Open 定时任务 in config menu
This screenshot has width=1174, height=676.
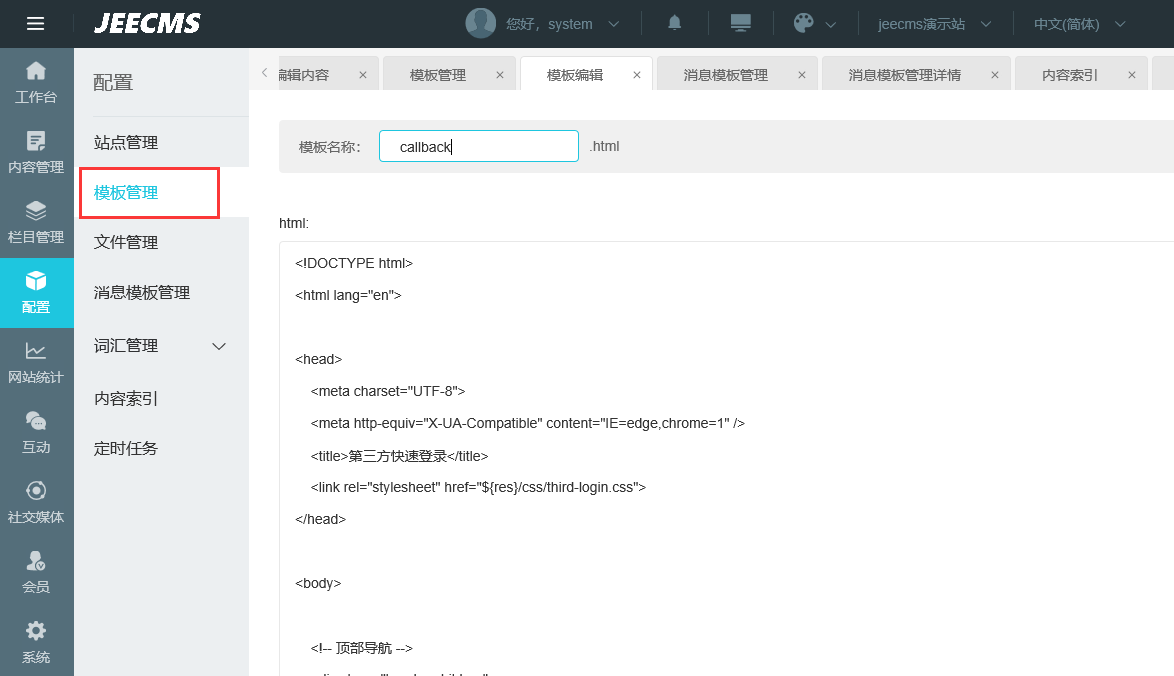pos(126,448)
